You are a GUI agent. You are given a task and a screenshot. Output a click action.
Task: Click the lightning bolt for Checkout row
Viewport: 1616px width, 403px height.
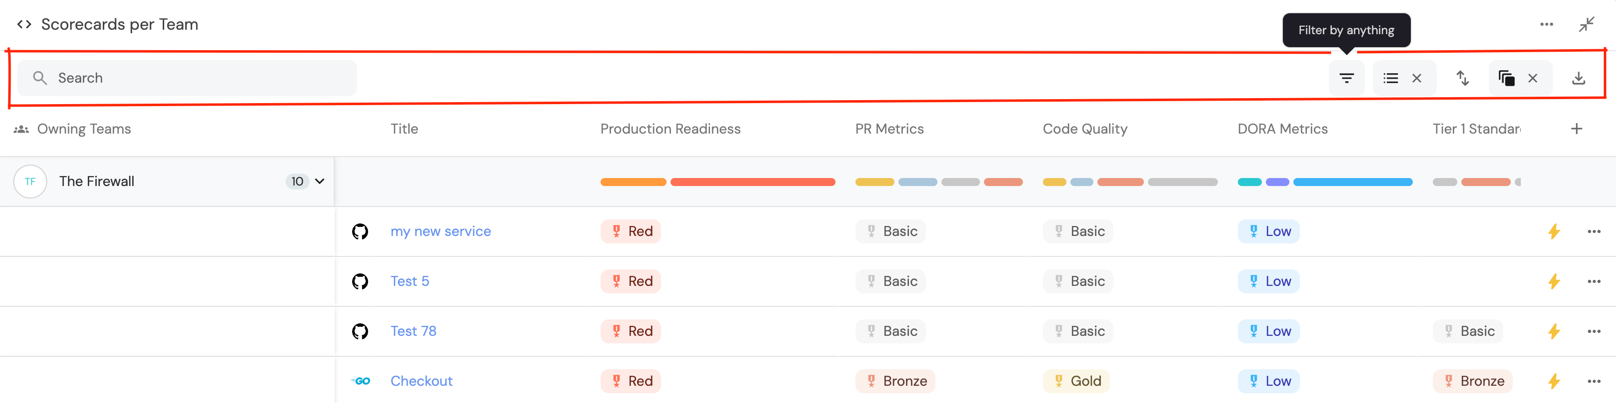(1553, 381)
